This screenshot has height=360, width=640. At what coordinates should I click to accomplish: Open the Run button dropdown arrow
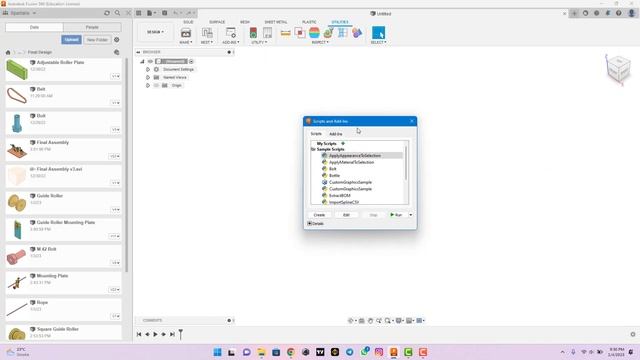coord(411,215)
